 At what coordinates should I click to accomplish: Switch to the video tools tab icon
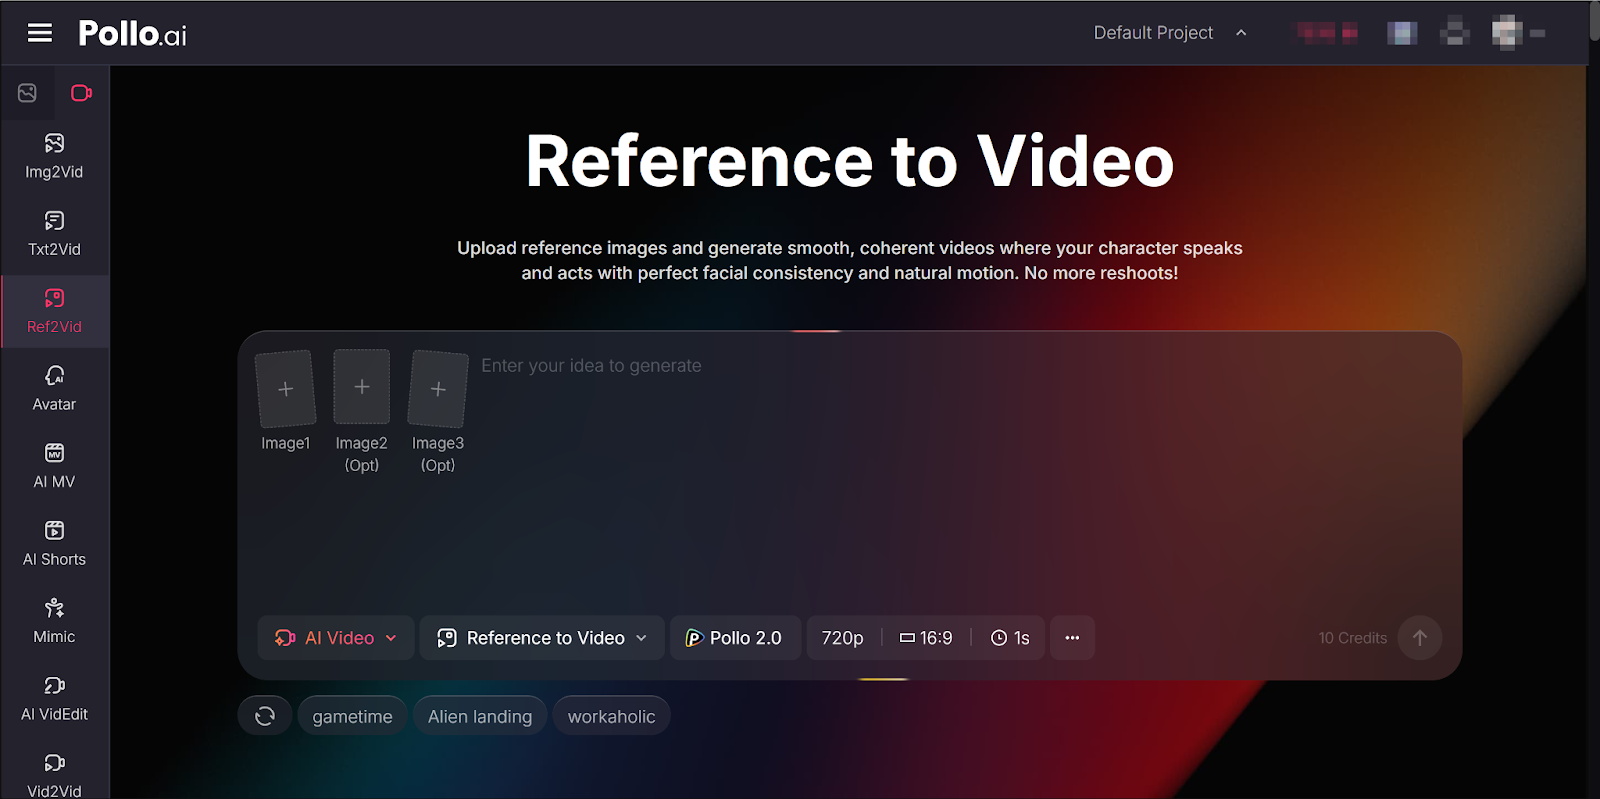click(x=81, y=93)
